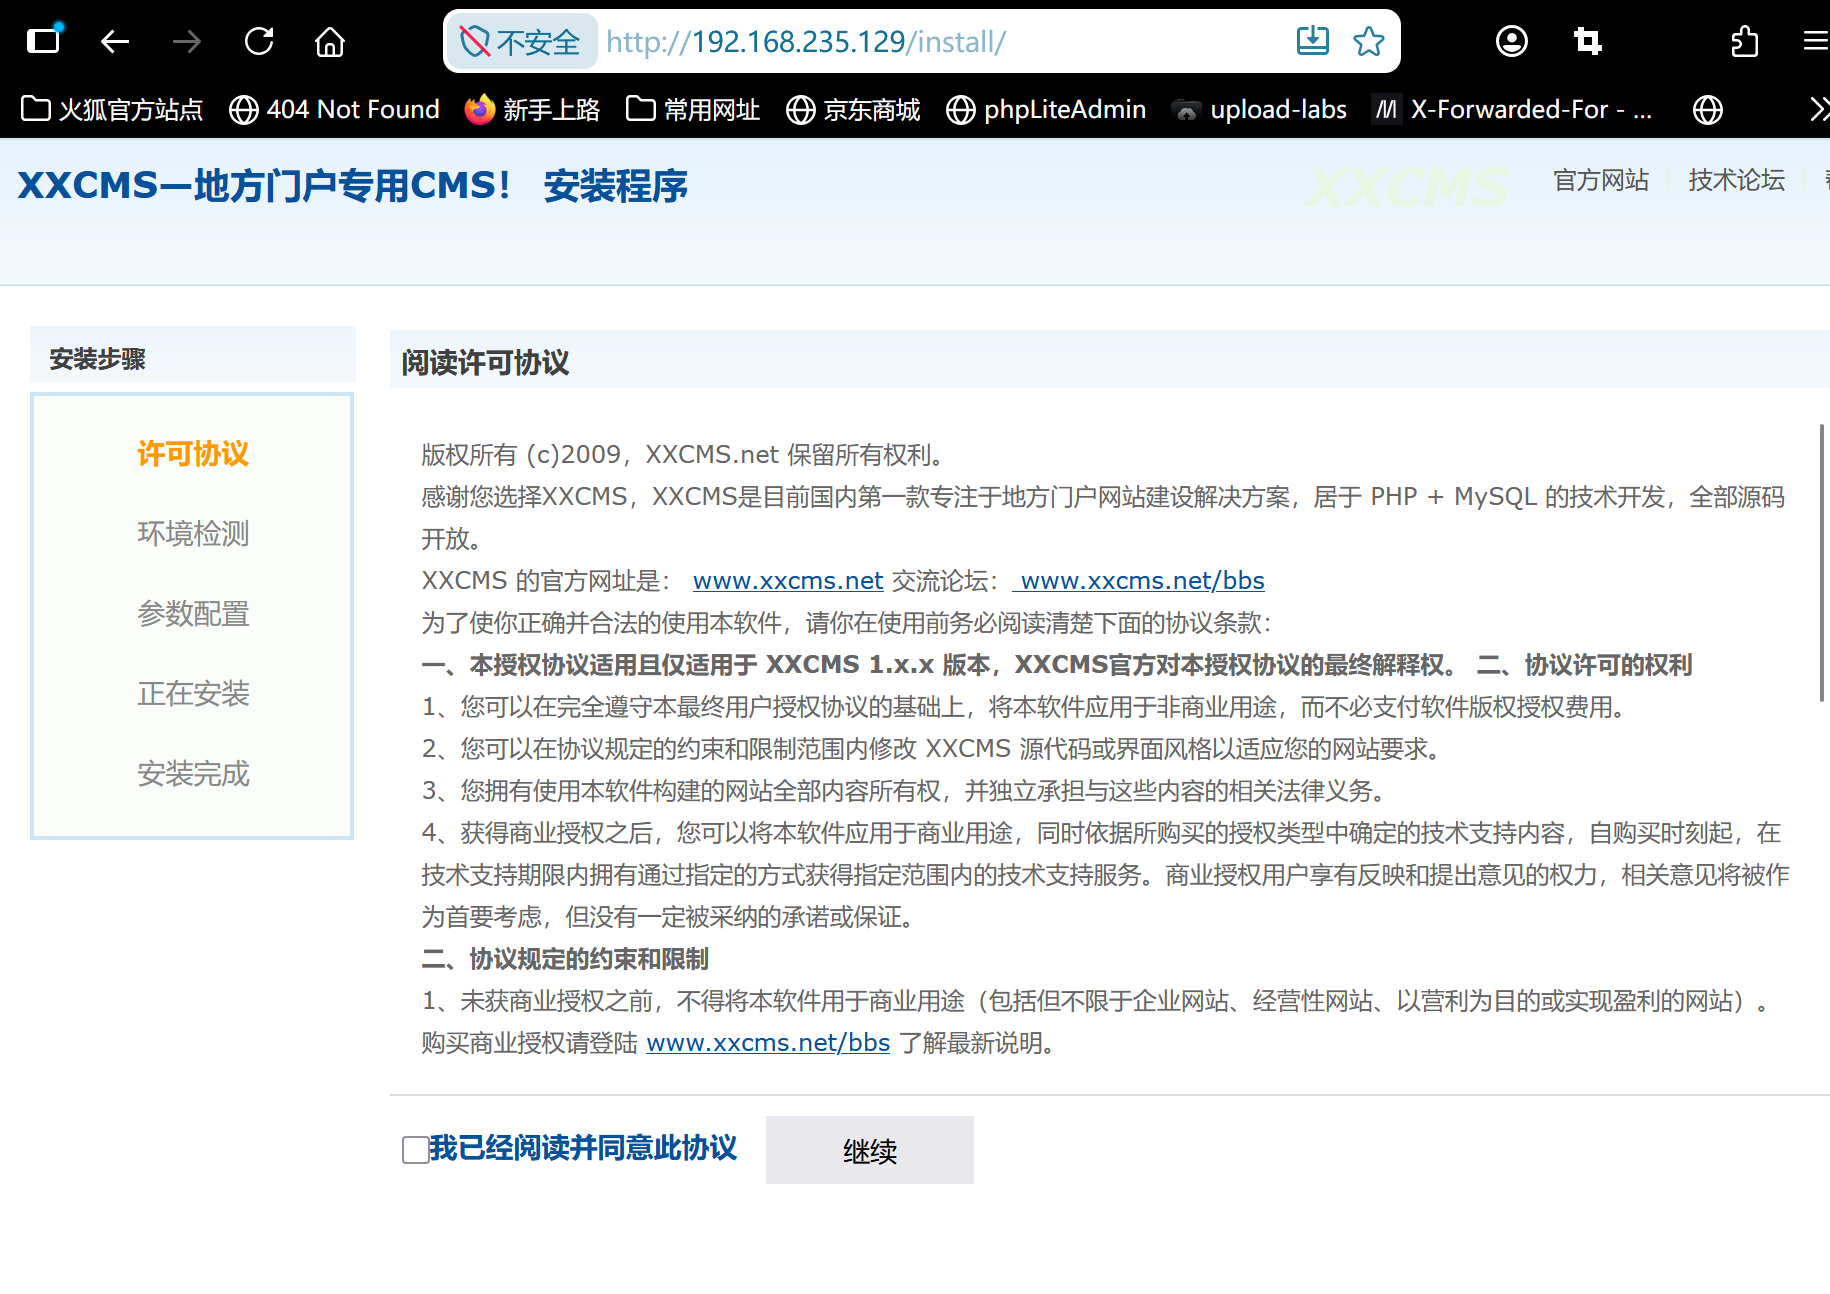The image size is (1830, 1294).
Task: Reload the current install page
Action: [x=259, y=41]
